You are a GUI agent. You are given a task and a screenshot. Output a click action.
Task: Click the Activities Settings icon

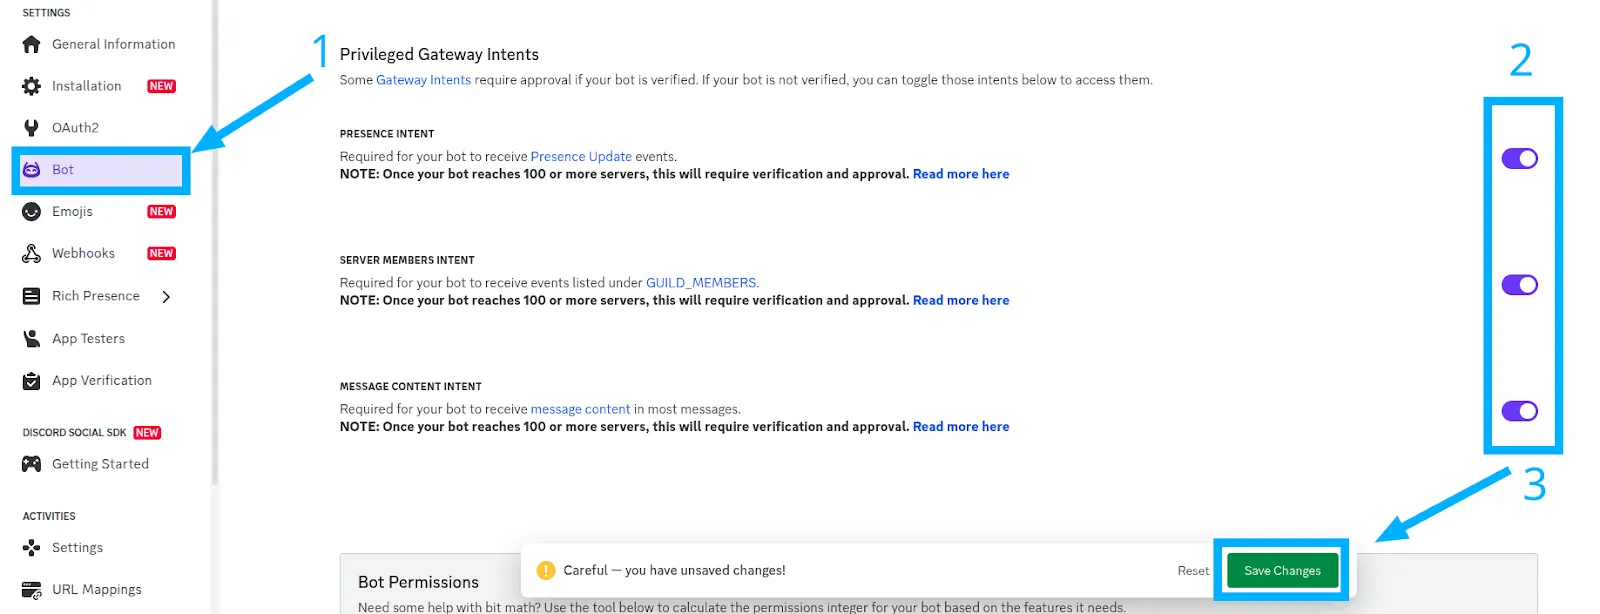(32, 548)
